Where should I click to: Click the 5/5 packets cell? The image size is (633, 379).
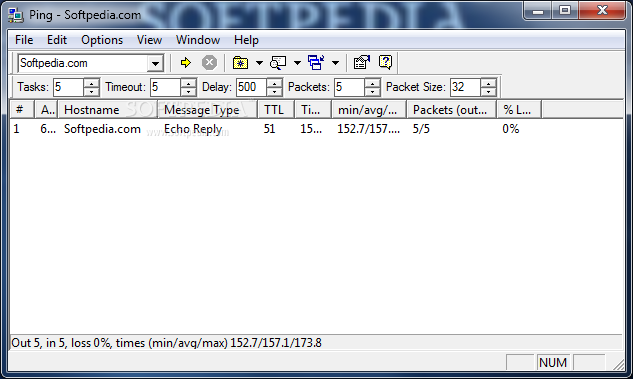pyautogui.click(x=421, y=129)
